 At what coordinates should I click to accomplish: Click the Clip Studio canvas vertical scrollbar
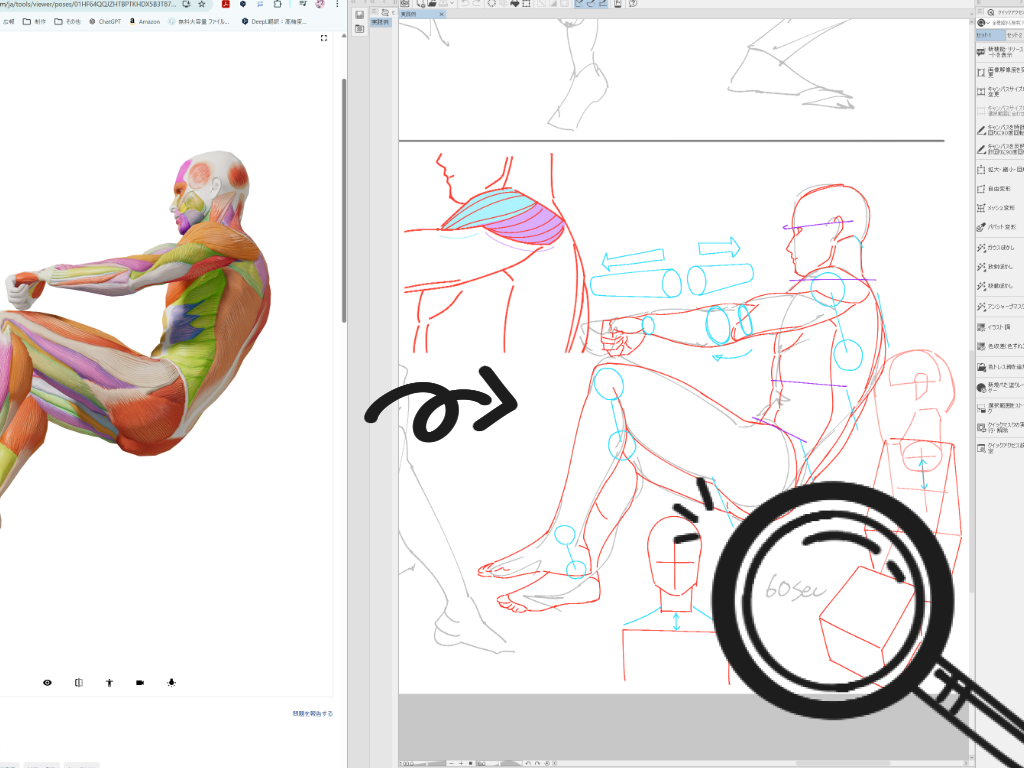[971, 472]
